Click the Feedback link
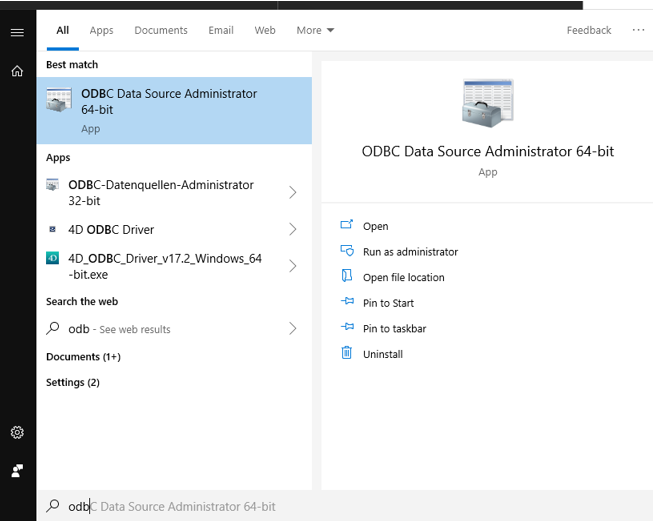Screen dimensions: 653x521 point(588,30)
